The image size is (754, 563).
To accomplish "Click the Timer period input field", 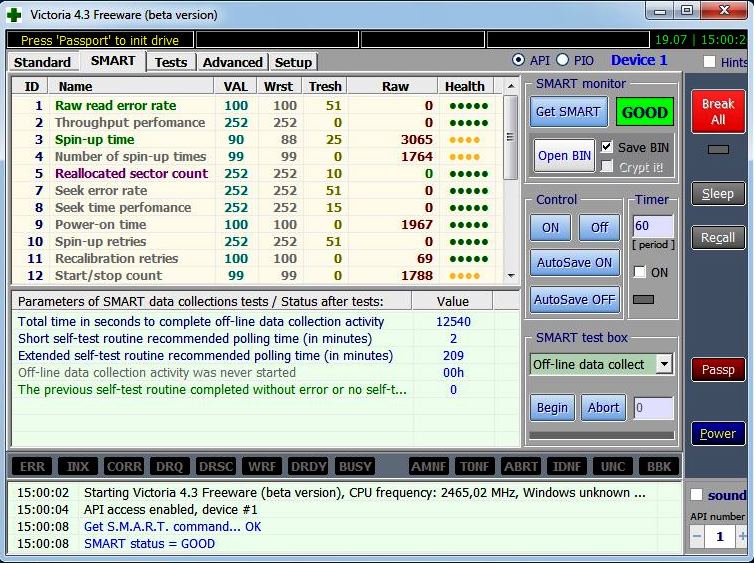I will point(653,225).
